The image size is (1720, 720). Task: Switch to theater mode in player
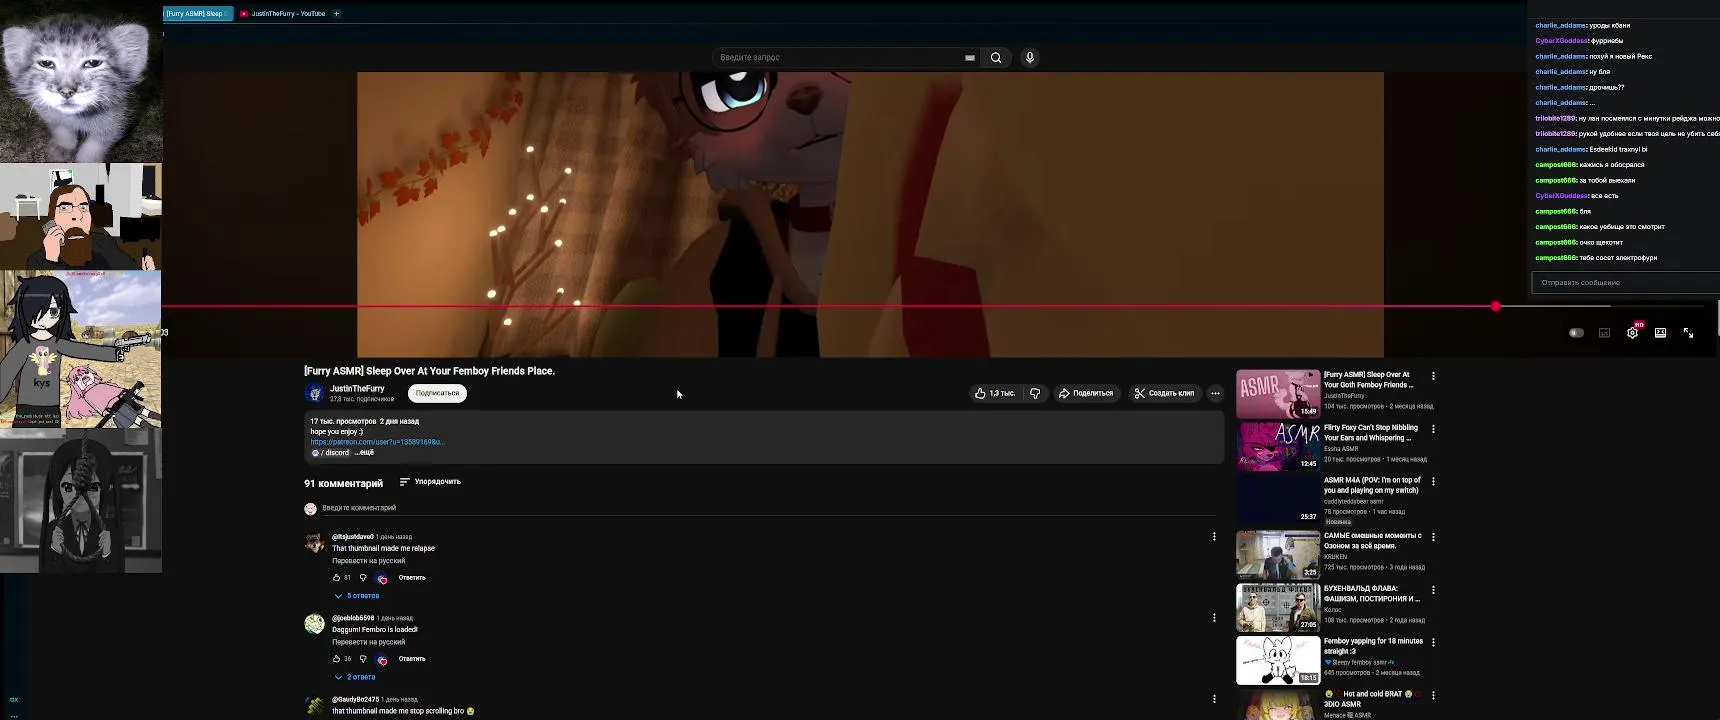(1660, 333)
